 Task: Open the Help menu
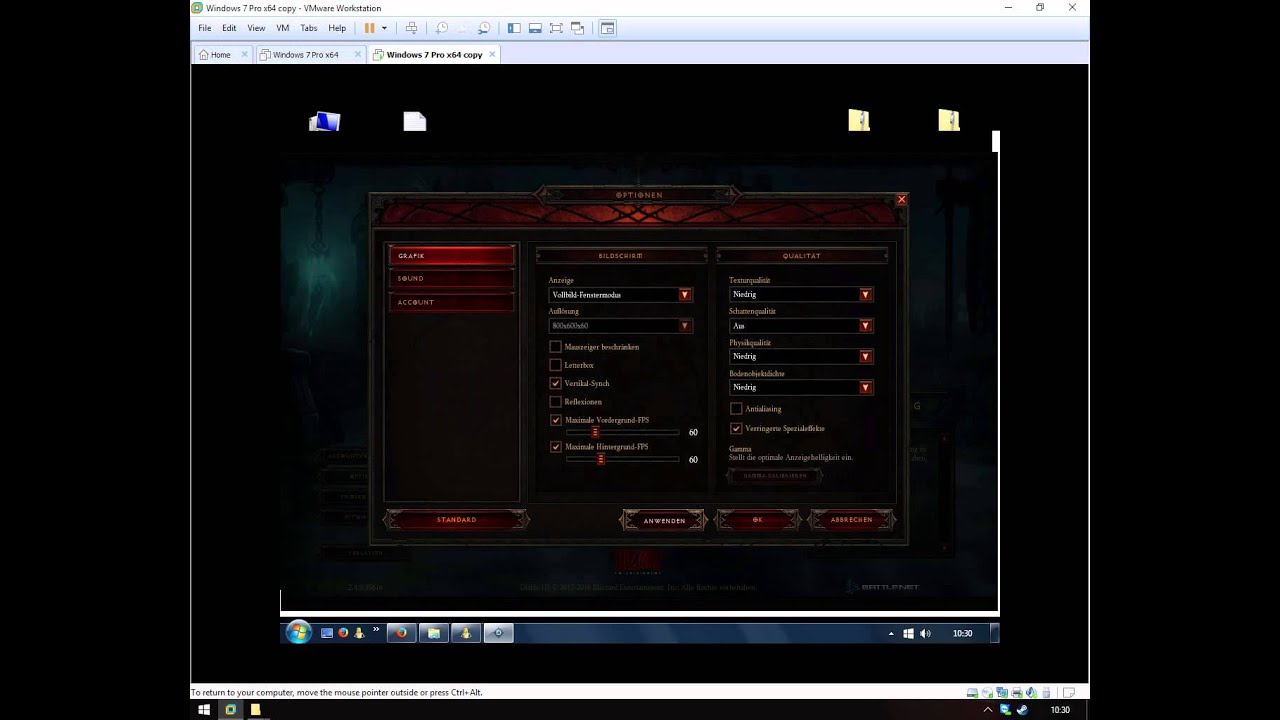(337, 28)
